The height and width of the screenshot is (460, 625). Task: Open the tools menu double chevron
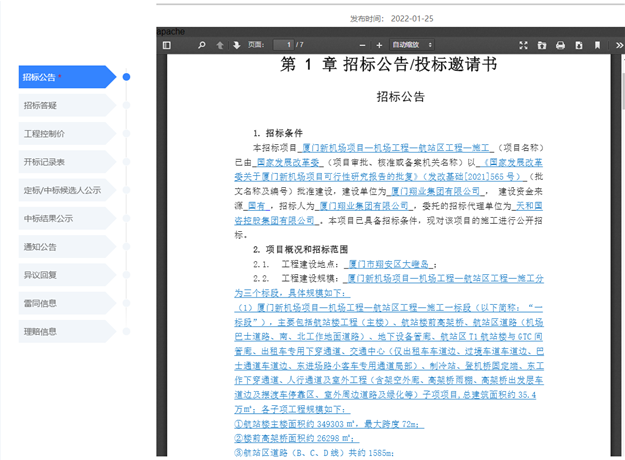click(619, 45)
